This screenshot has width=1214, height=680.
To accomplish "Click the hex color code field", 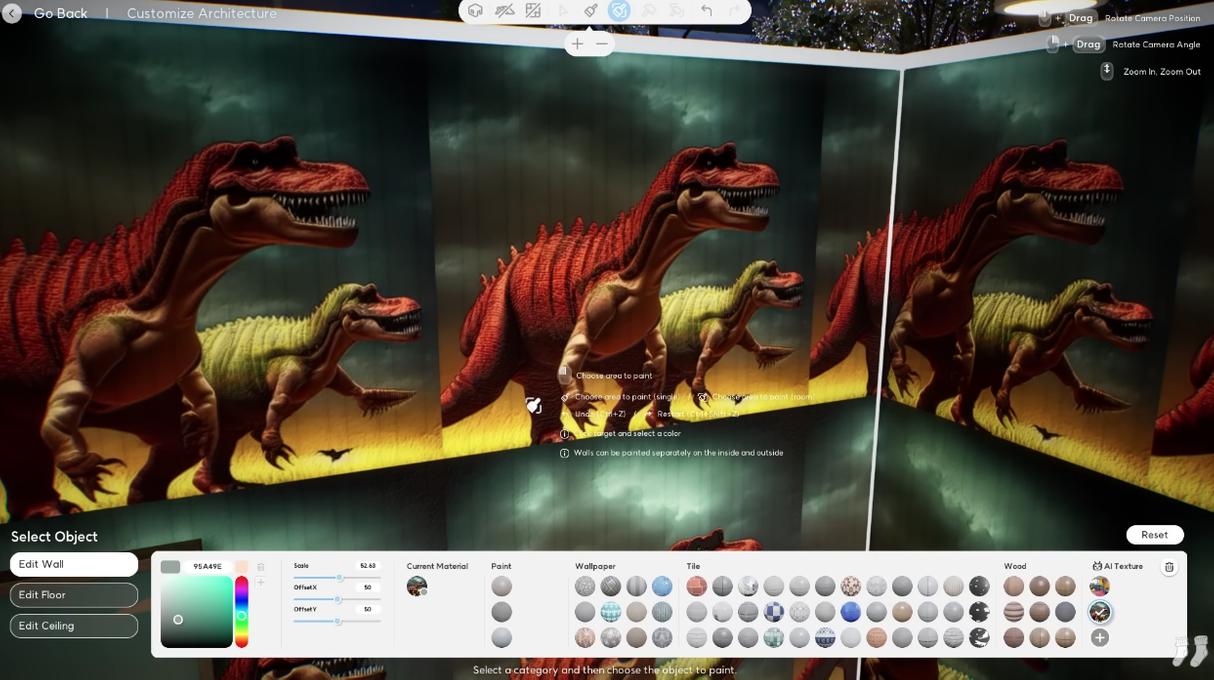I will click(x=207, y=567).
